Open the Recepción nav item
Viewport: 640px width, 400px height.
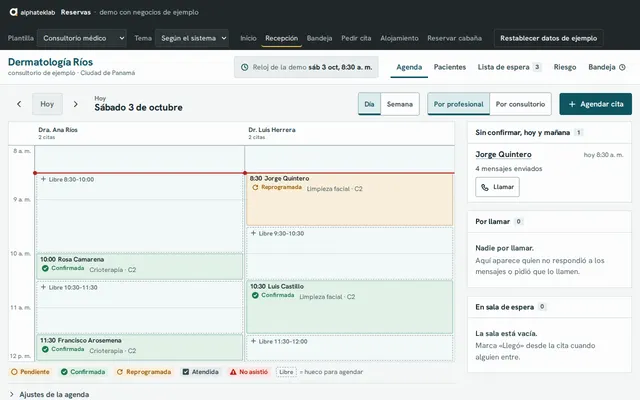pos(282,38)
